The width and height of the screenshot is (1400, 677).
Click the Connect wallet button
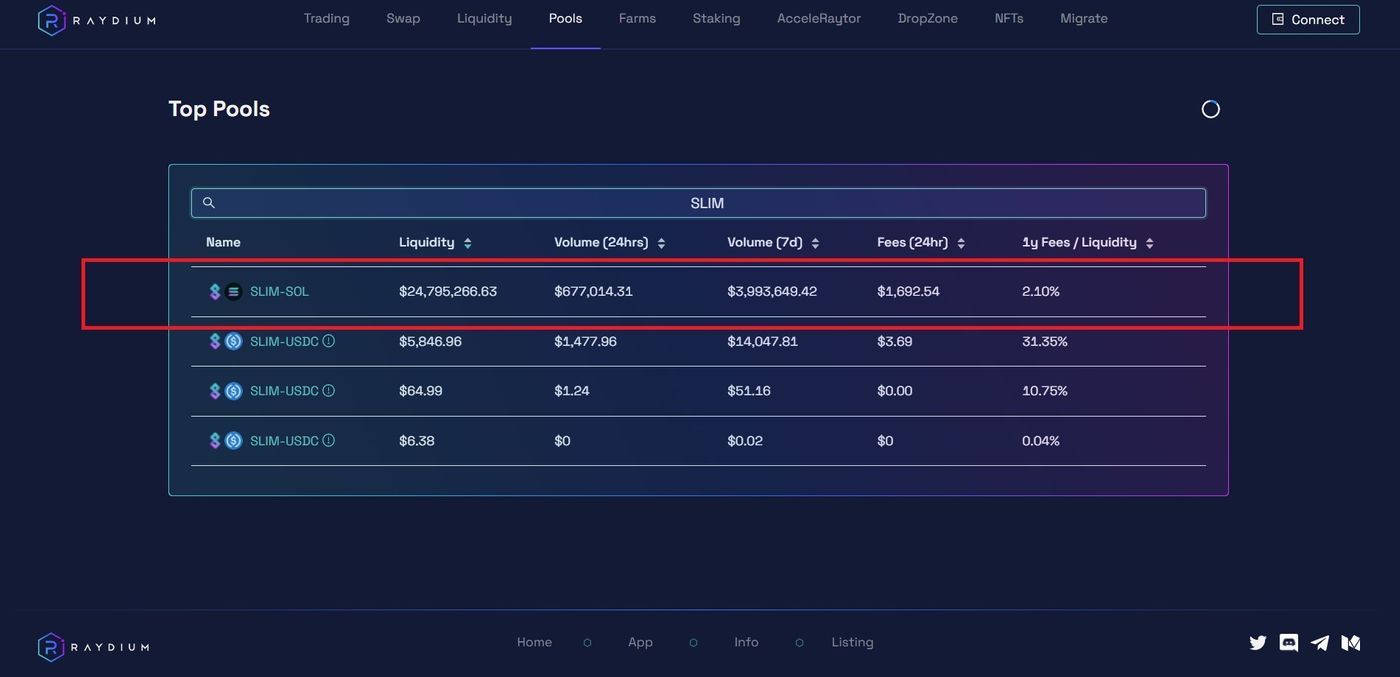coord(1308,19)
